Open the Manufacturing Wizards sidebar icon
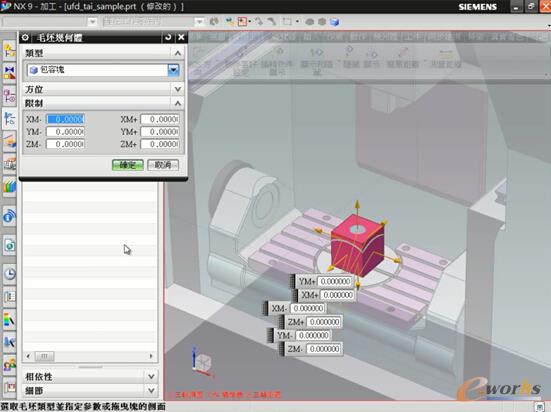The width and height of the screenshot is (551, 412). click(x=9, y=342)
